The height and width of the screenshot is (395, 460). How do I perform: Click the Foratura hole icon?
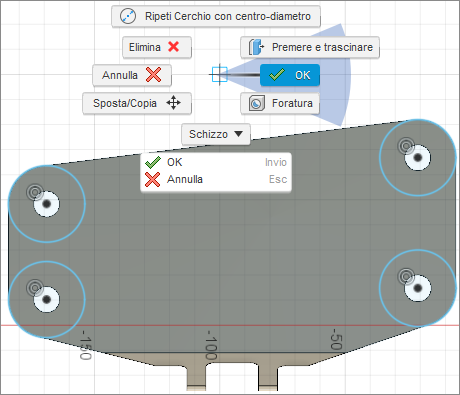click(x=257, y=103)
